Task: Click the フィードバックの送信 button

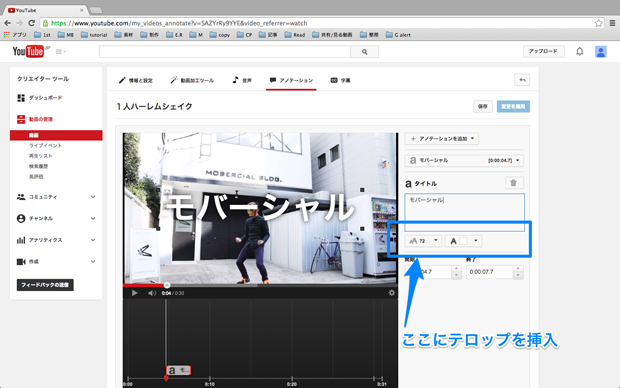Action: pyautogui.click(x=45, y=285)
